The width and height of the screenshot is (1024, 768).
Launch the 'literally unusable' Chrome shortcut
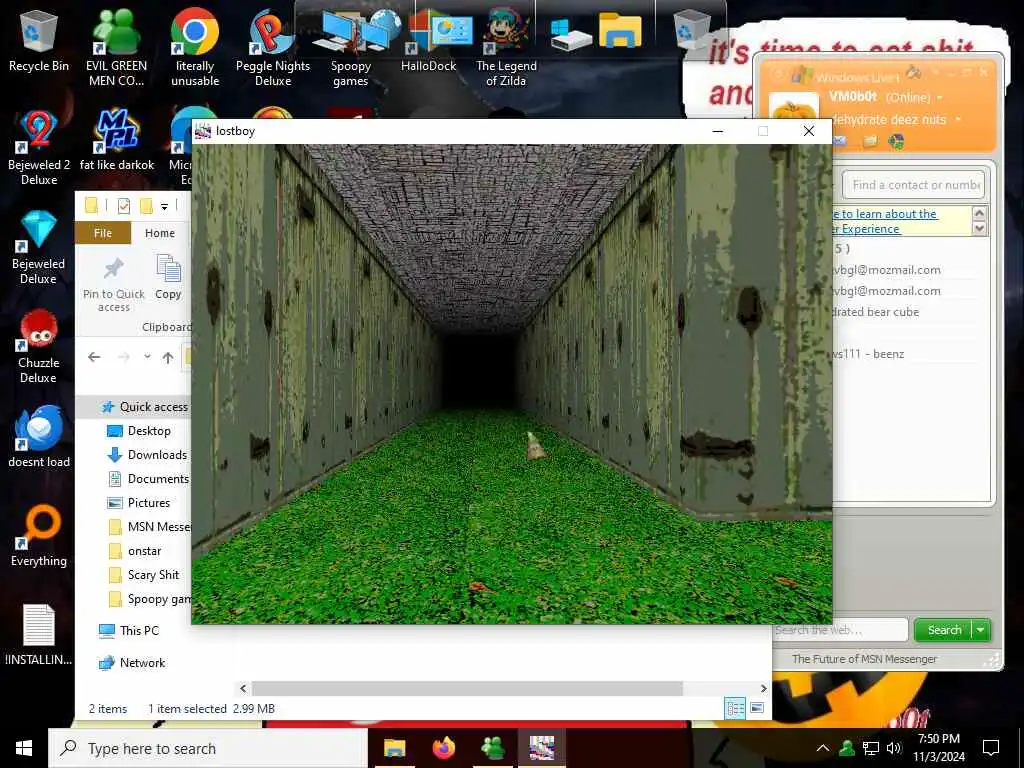tap(195, 47)
